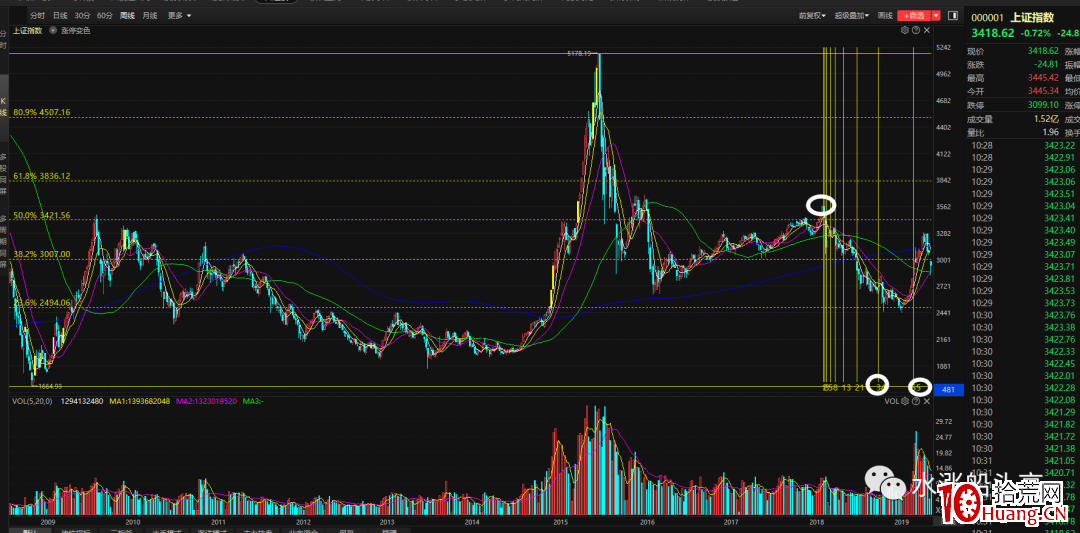The image size is (1080, 533).
Task: Click the 5242 price axis label
Action: click(944, 48)
